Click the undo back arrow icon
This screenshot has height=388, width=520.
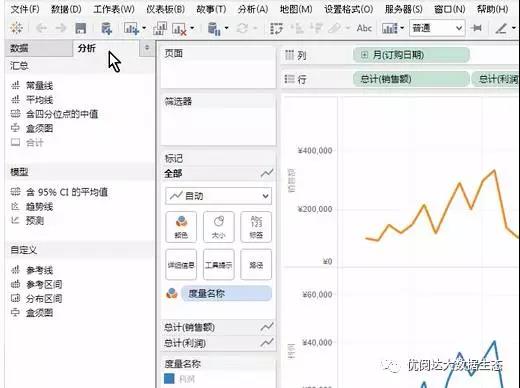(41, 28)
